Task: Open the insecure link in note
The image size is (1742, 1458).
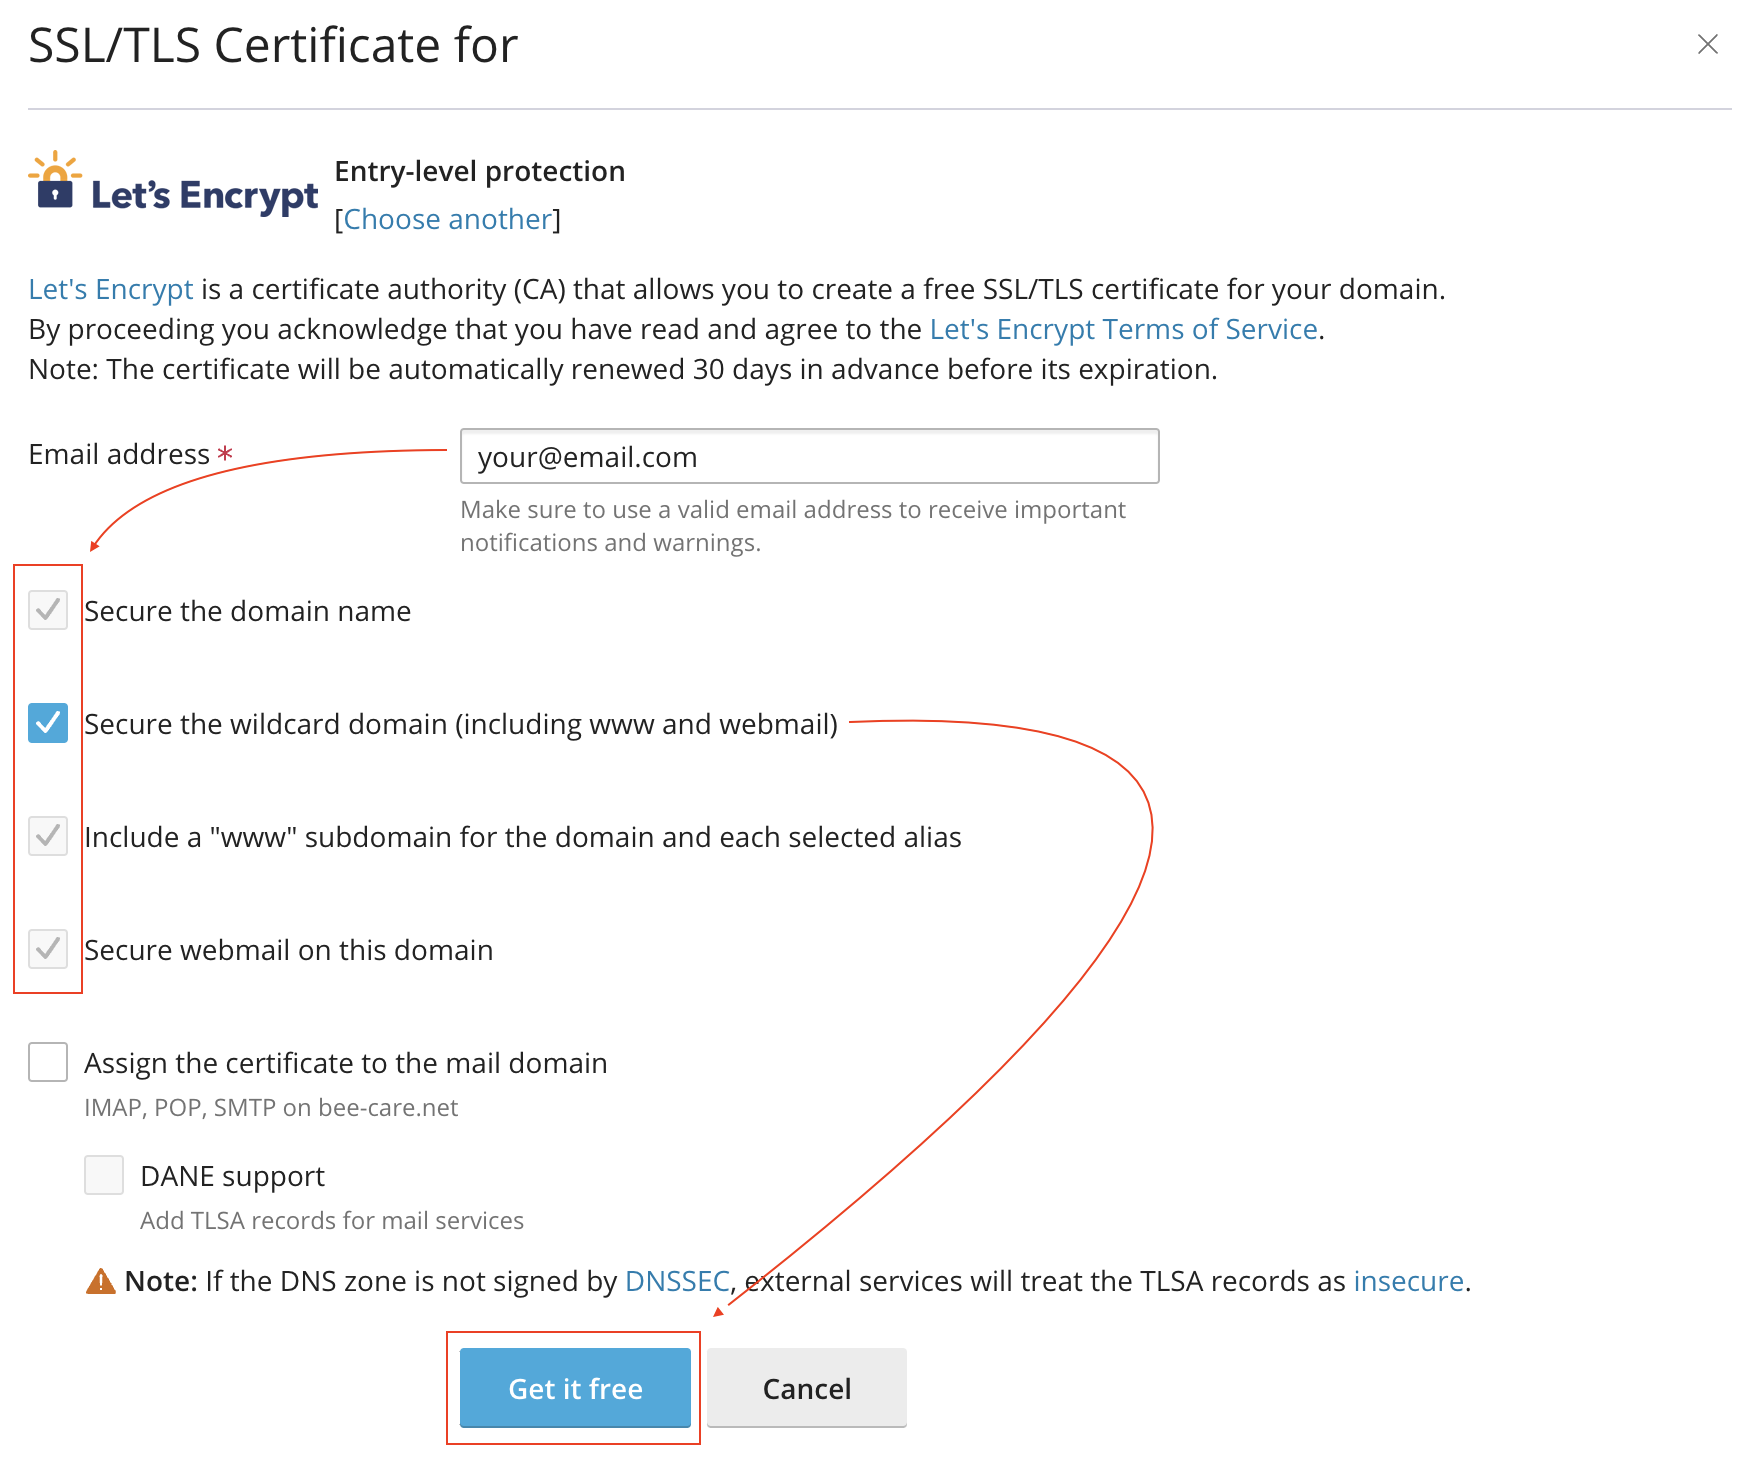Action: (1408, 1281)
